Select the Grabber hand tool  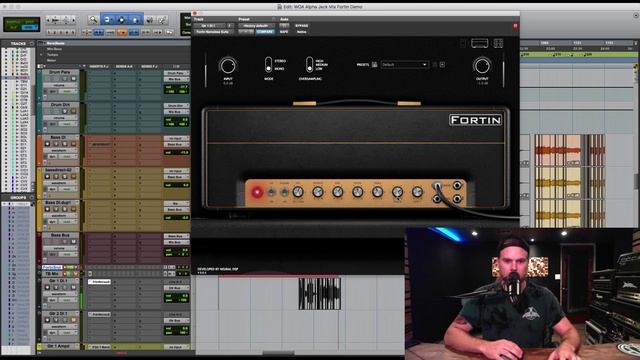(136, 19)
